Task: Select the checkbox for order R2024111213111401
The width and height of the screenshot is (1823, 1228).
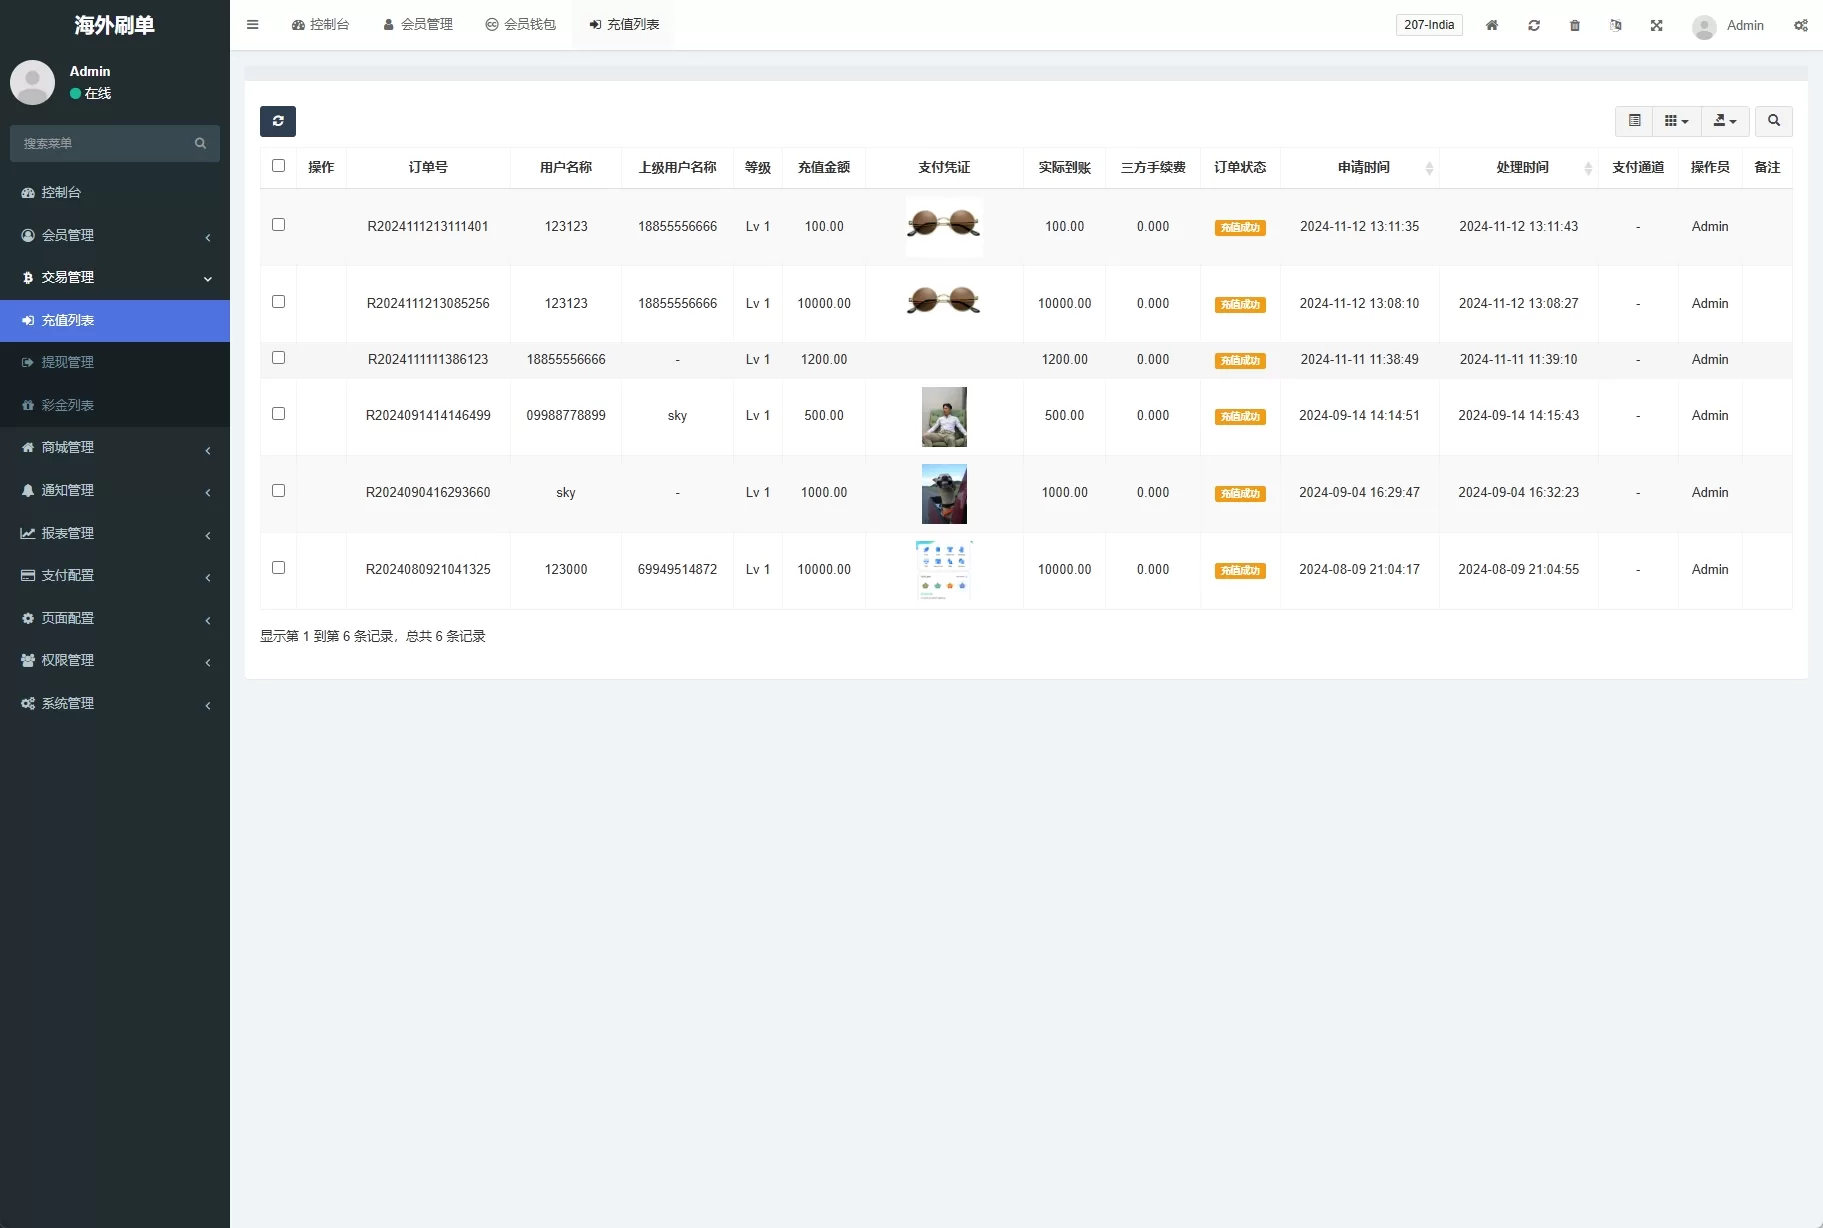Action: [278, 225]
